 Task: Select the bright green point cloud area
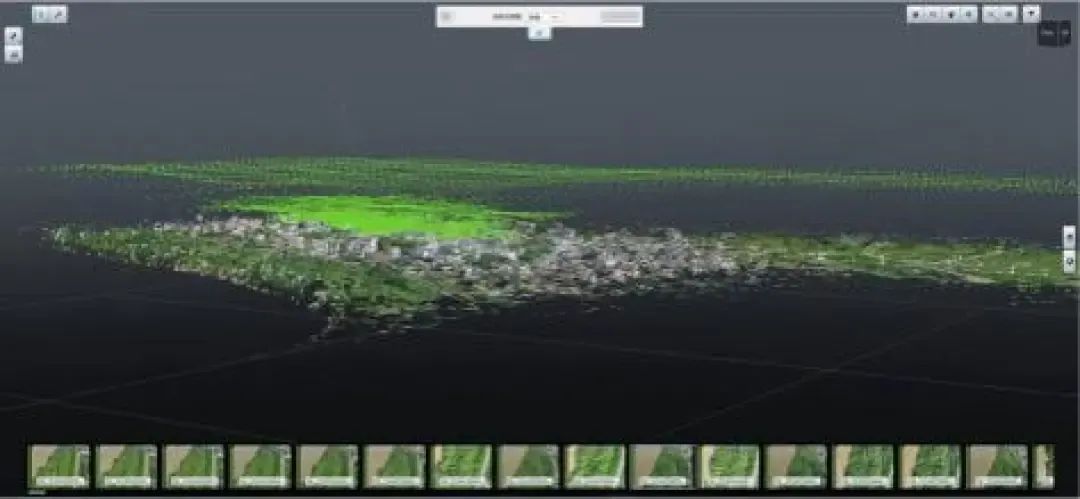tap(380, 214)
